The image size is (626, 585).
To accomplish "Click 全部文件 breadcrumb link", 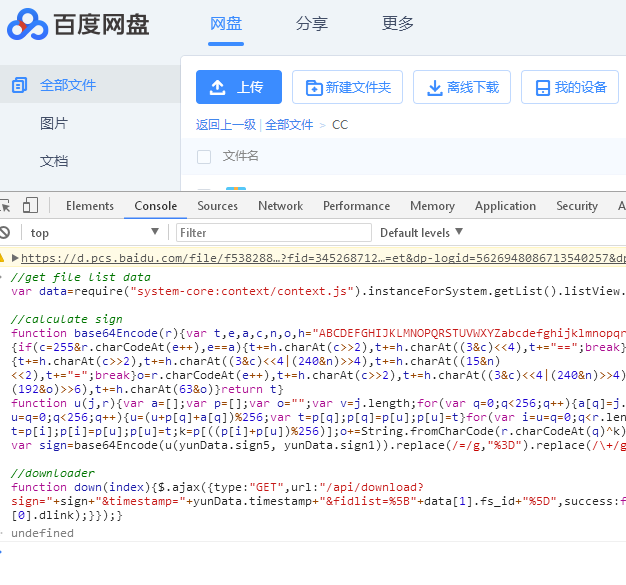I will click(x=289, y=125).
